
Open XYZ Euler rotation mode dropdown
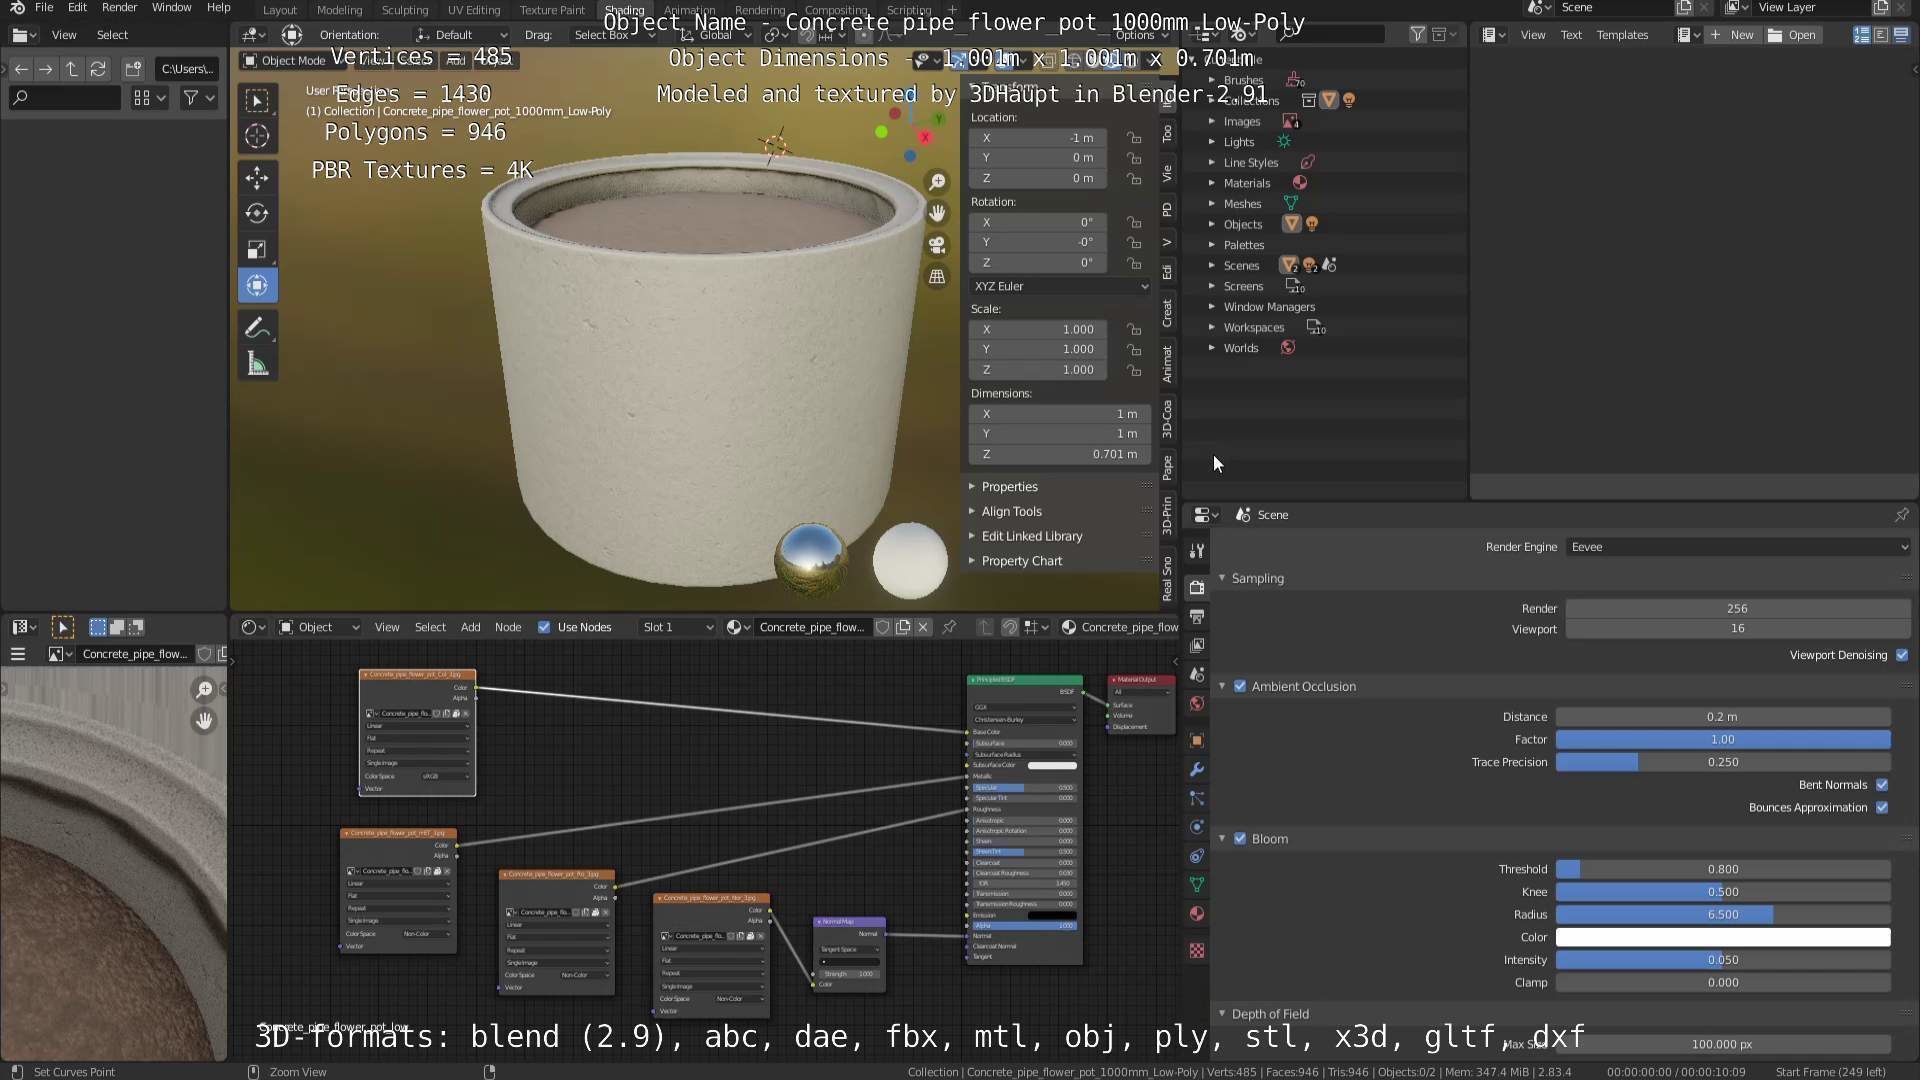(x=1060, y=286)
